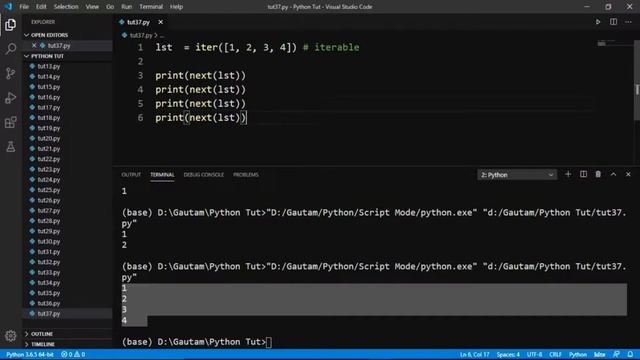The height and width of the screenshot is (360, 640).
Task: Select terminal from 2: Python dropdown
Action: pos(517,175)
